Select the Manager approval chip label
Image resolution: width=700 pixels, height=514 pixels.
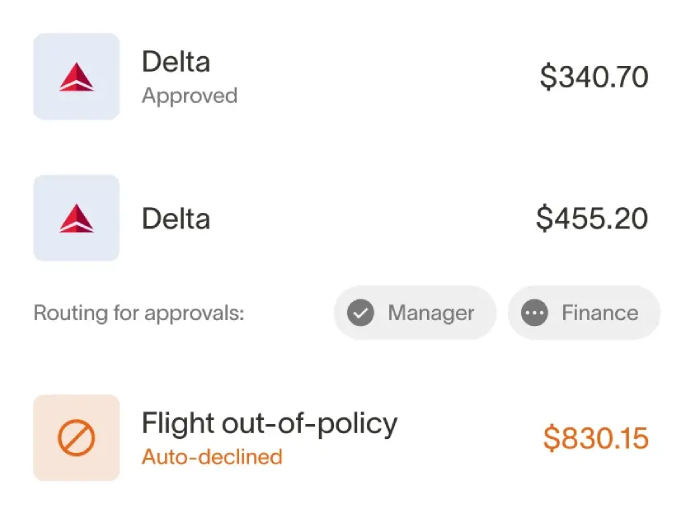(431, 313)
